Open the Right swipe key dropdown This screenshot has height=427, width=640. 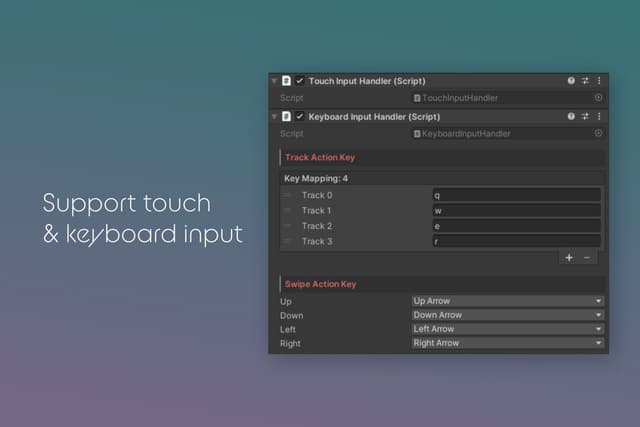pos(508,343)
